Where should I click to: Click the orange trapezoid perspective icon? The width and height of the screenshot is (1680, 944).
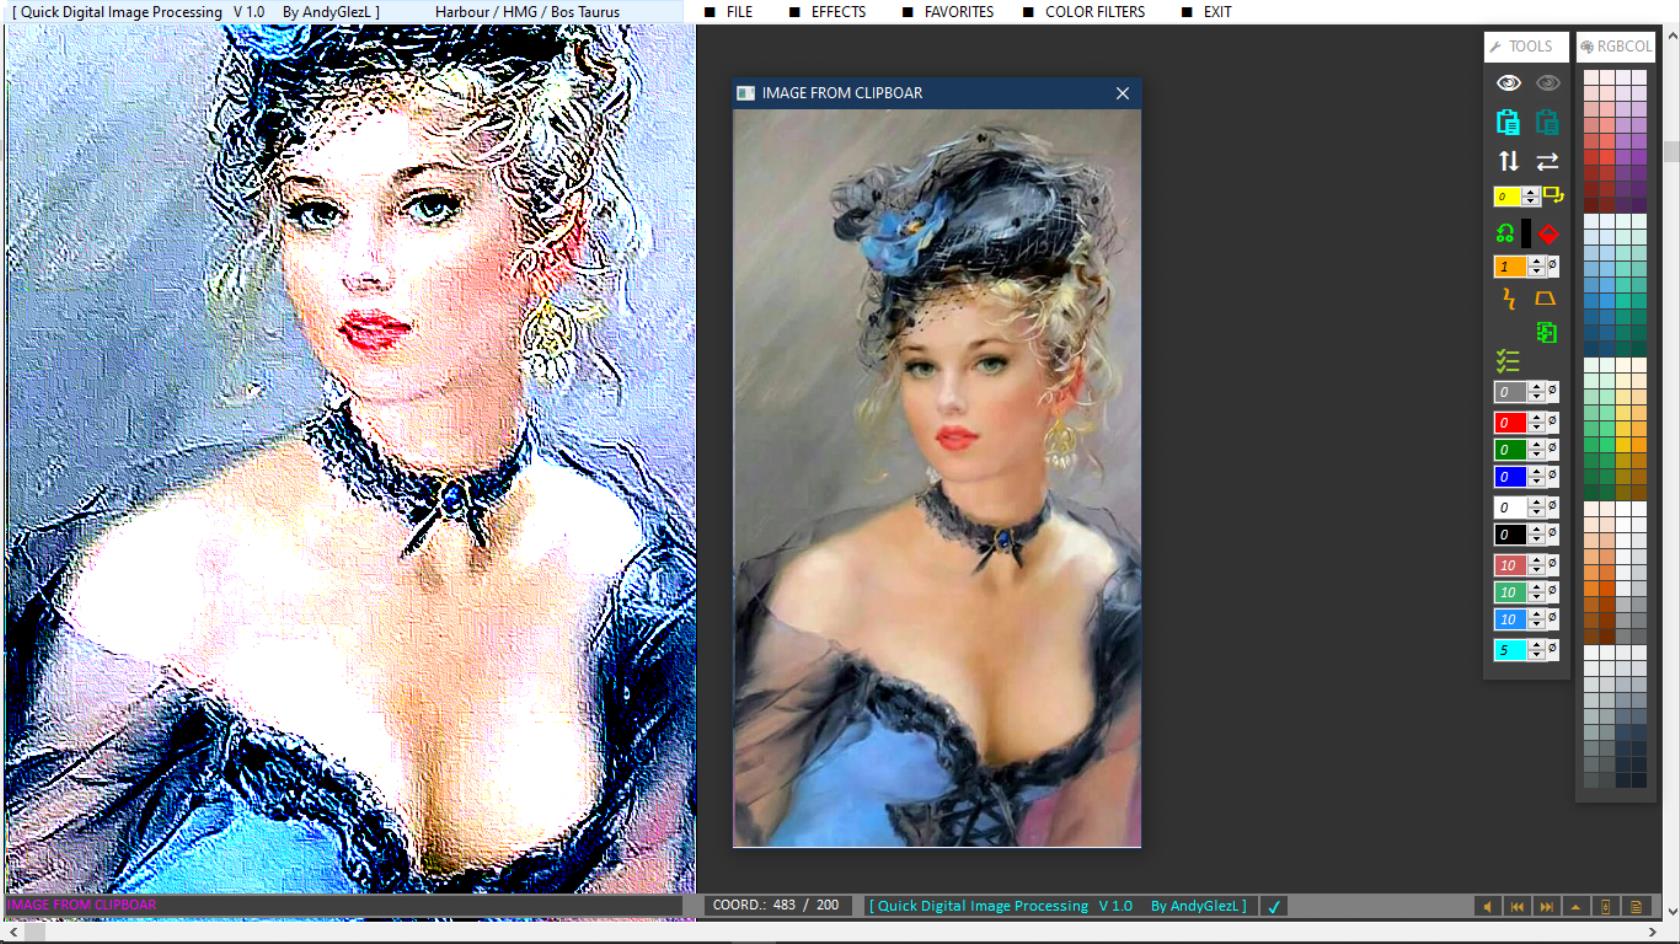(x=1545, y=298)
